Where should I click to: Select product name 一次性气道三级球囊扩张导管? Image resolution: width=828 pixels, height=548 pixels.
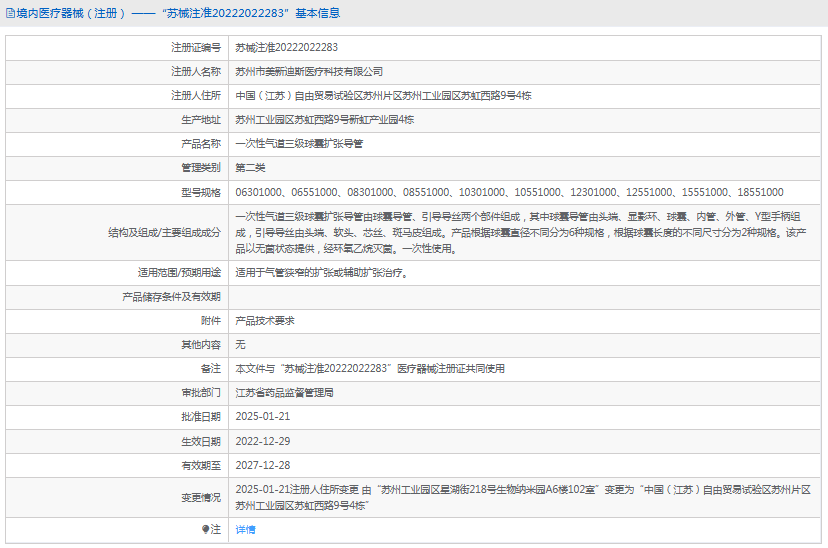click(x=299, y=144)
